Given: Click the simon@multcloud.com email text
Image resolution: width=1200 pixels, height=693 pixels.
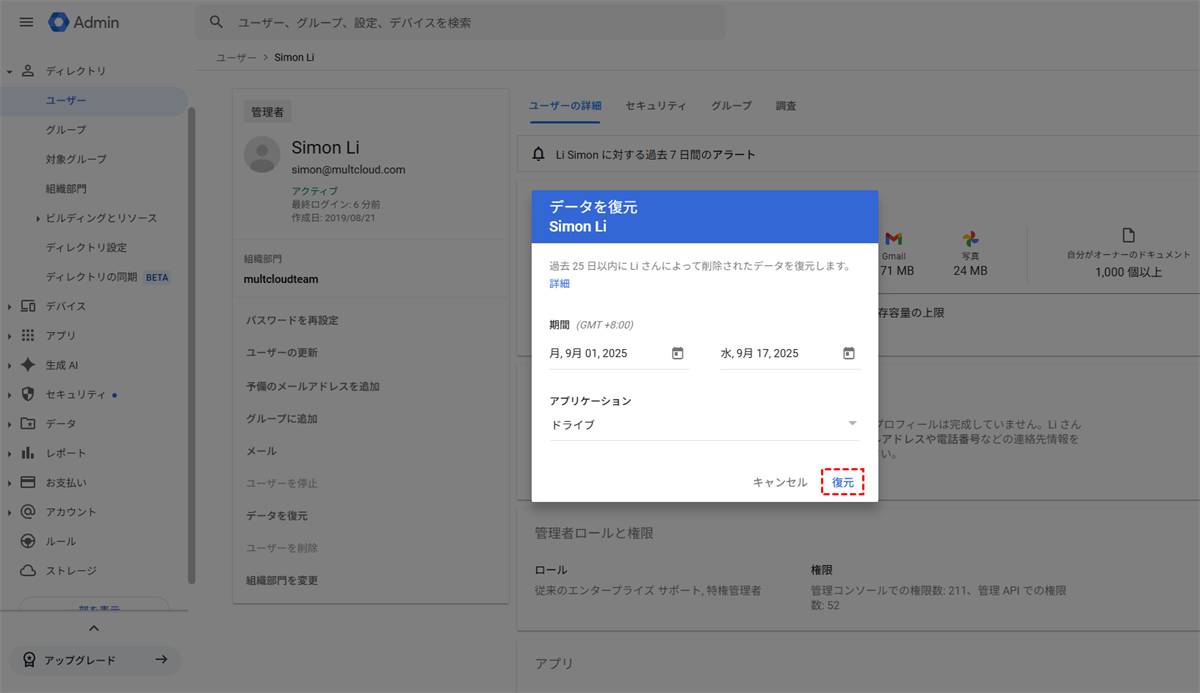Looking at the screenshot, I should click(348, 170).
